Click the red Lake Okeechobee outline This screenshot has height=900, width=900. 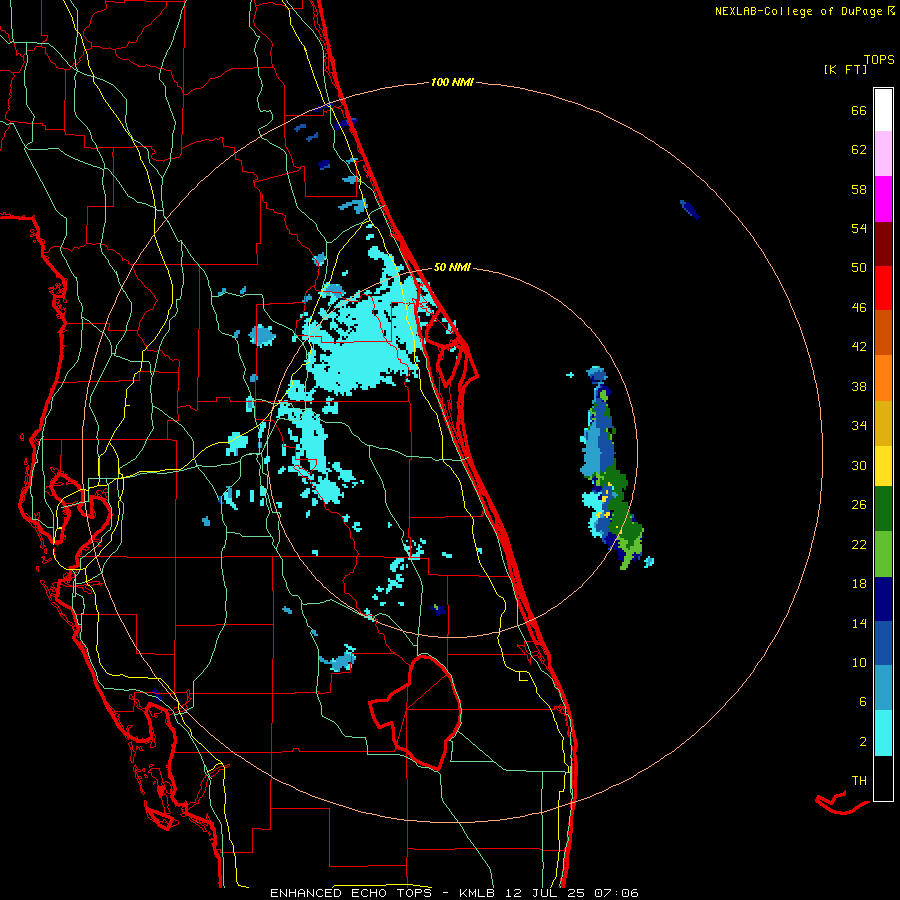coord(417,712)
